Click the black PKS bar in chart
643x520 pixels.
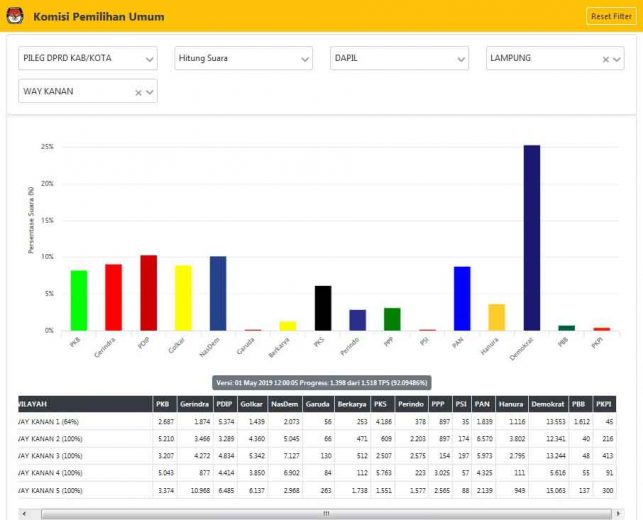[x=323, y=308]
